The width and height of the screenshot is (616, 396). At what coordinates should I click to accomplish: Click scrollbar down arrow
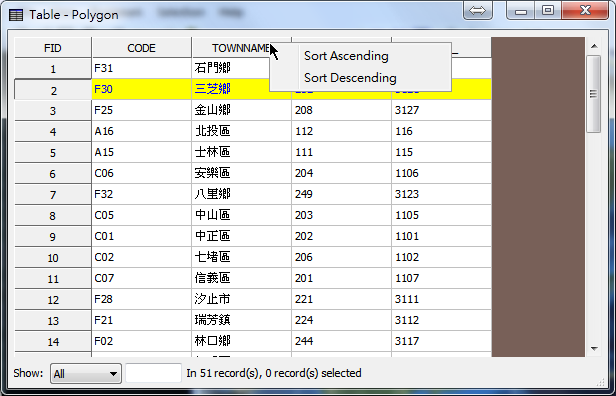tap(594, 349)
